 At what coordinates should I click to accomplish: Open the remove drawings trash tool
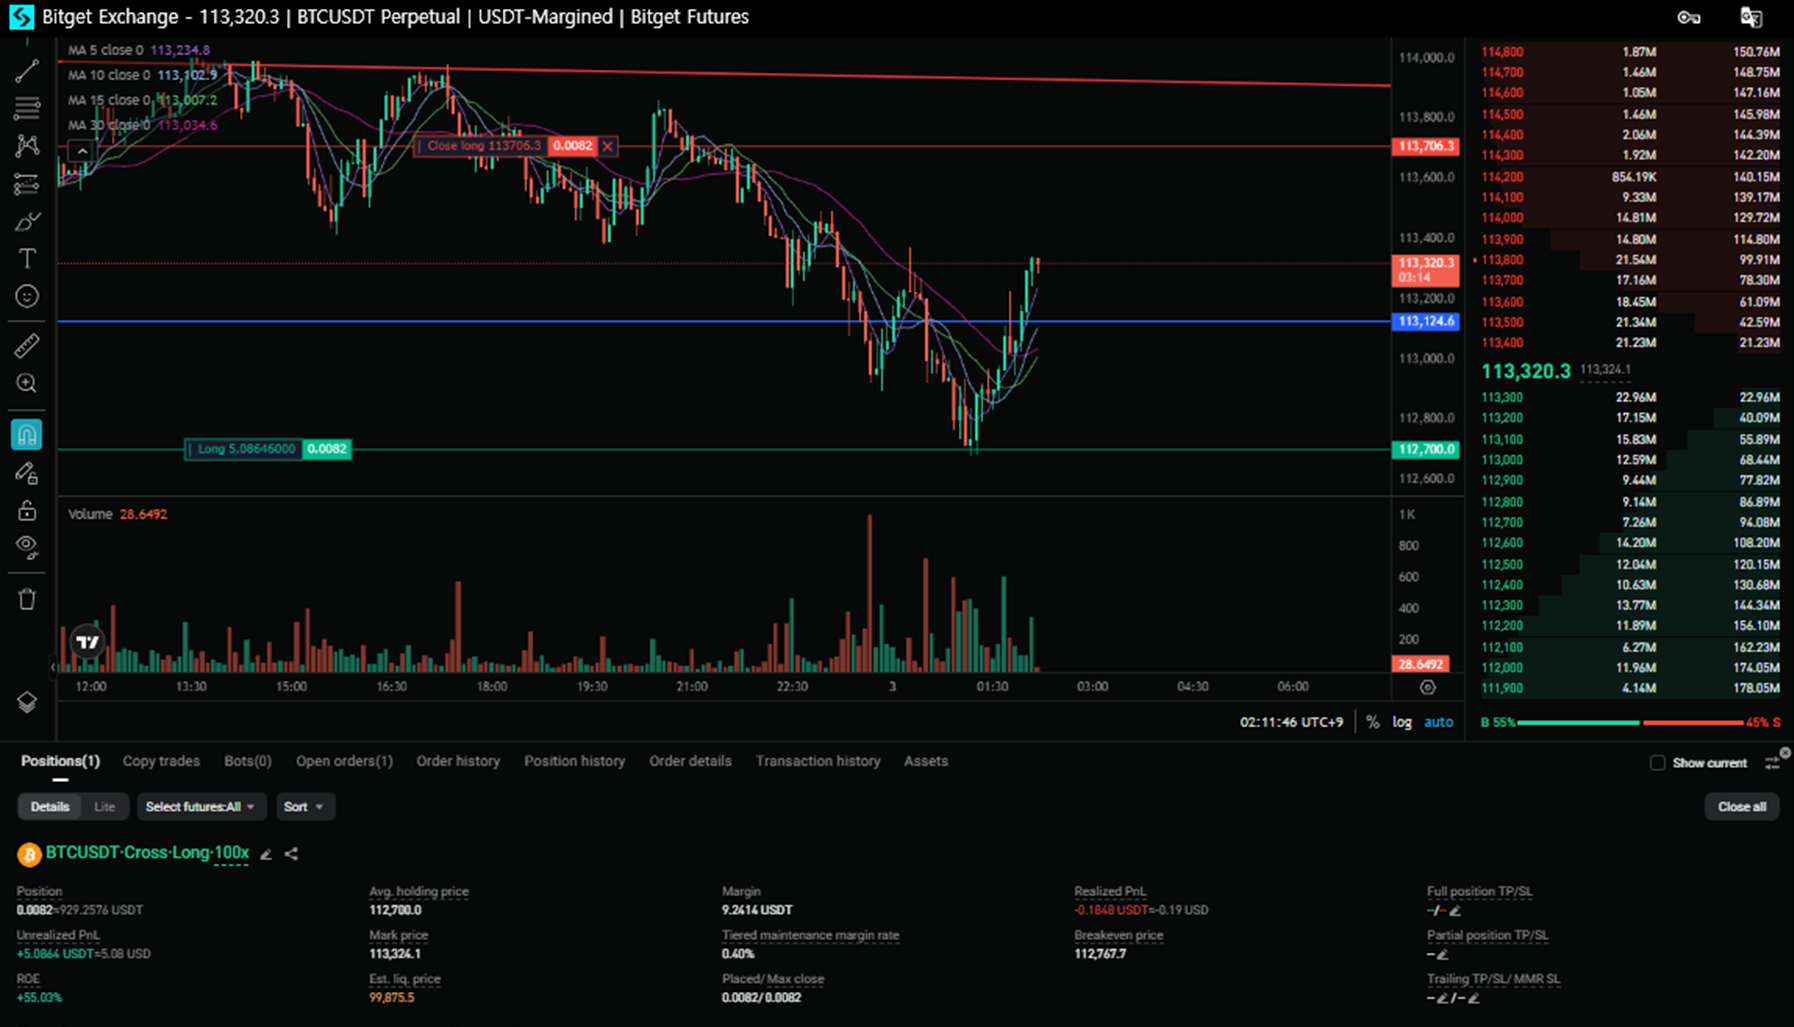pyautogui.click(x=27, y=599)
